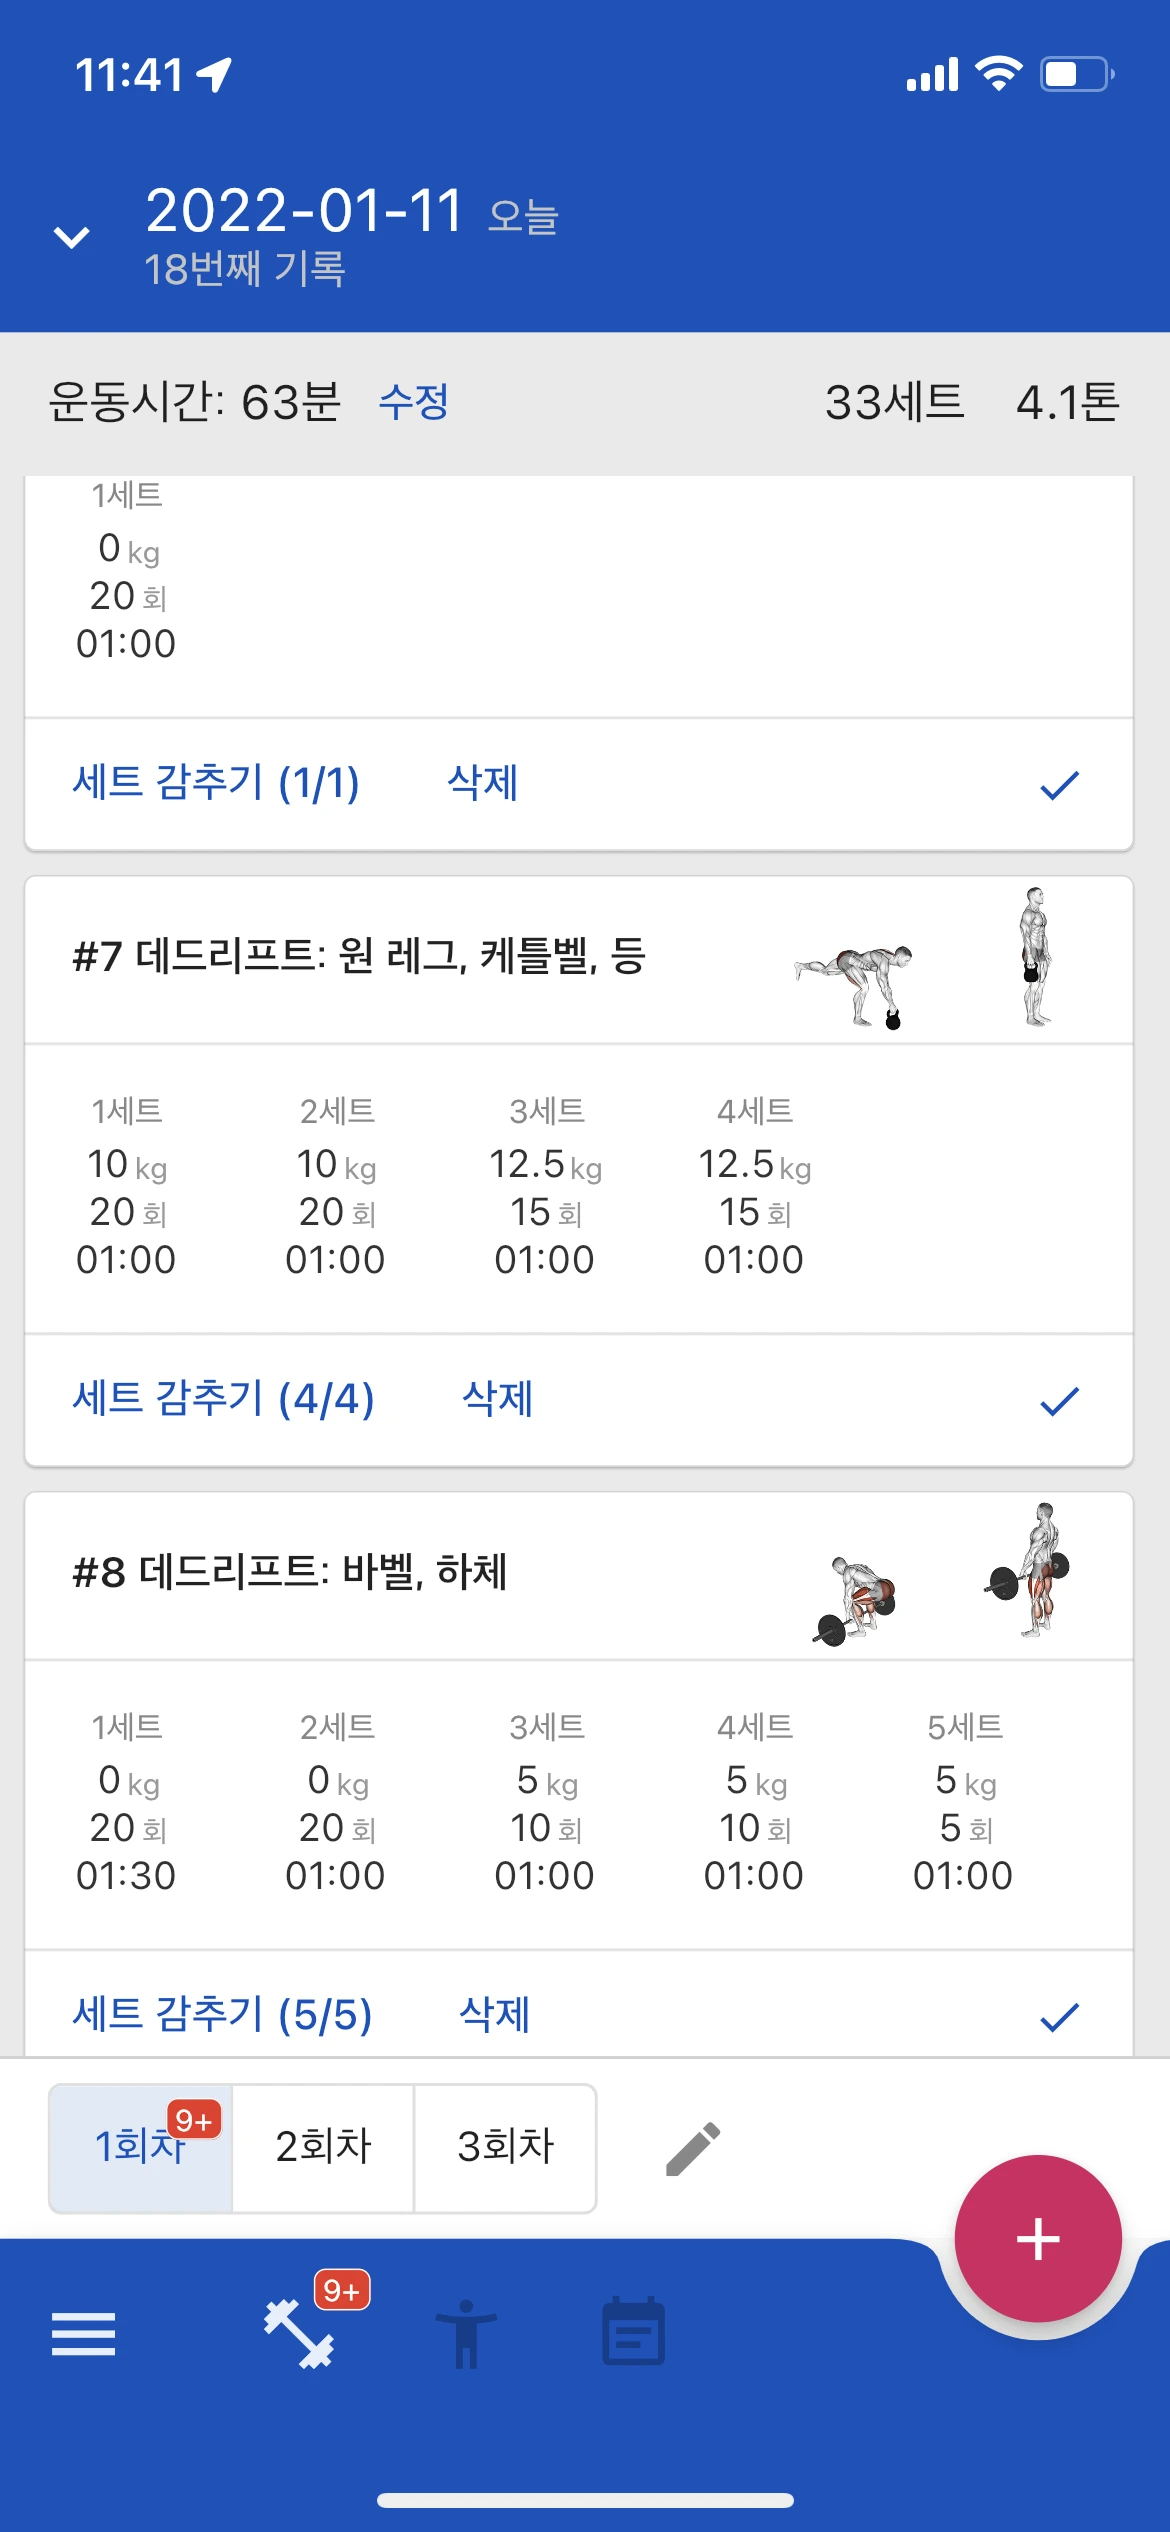Screen dimensions: 1170x2532
Task: Toggle completion checkmark for exercise #7
Action: coord(1059,1401)
